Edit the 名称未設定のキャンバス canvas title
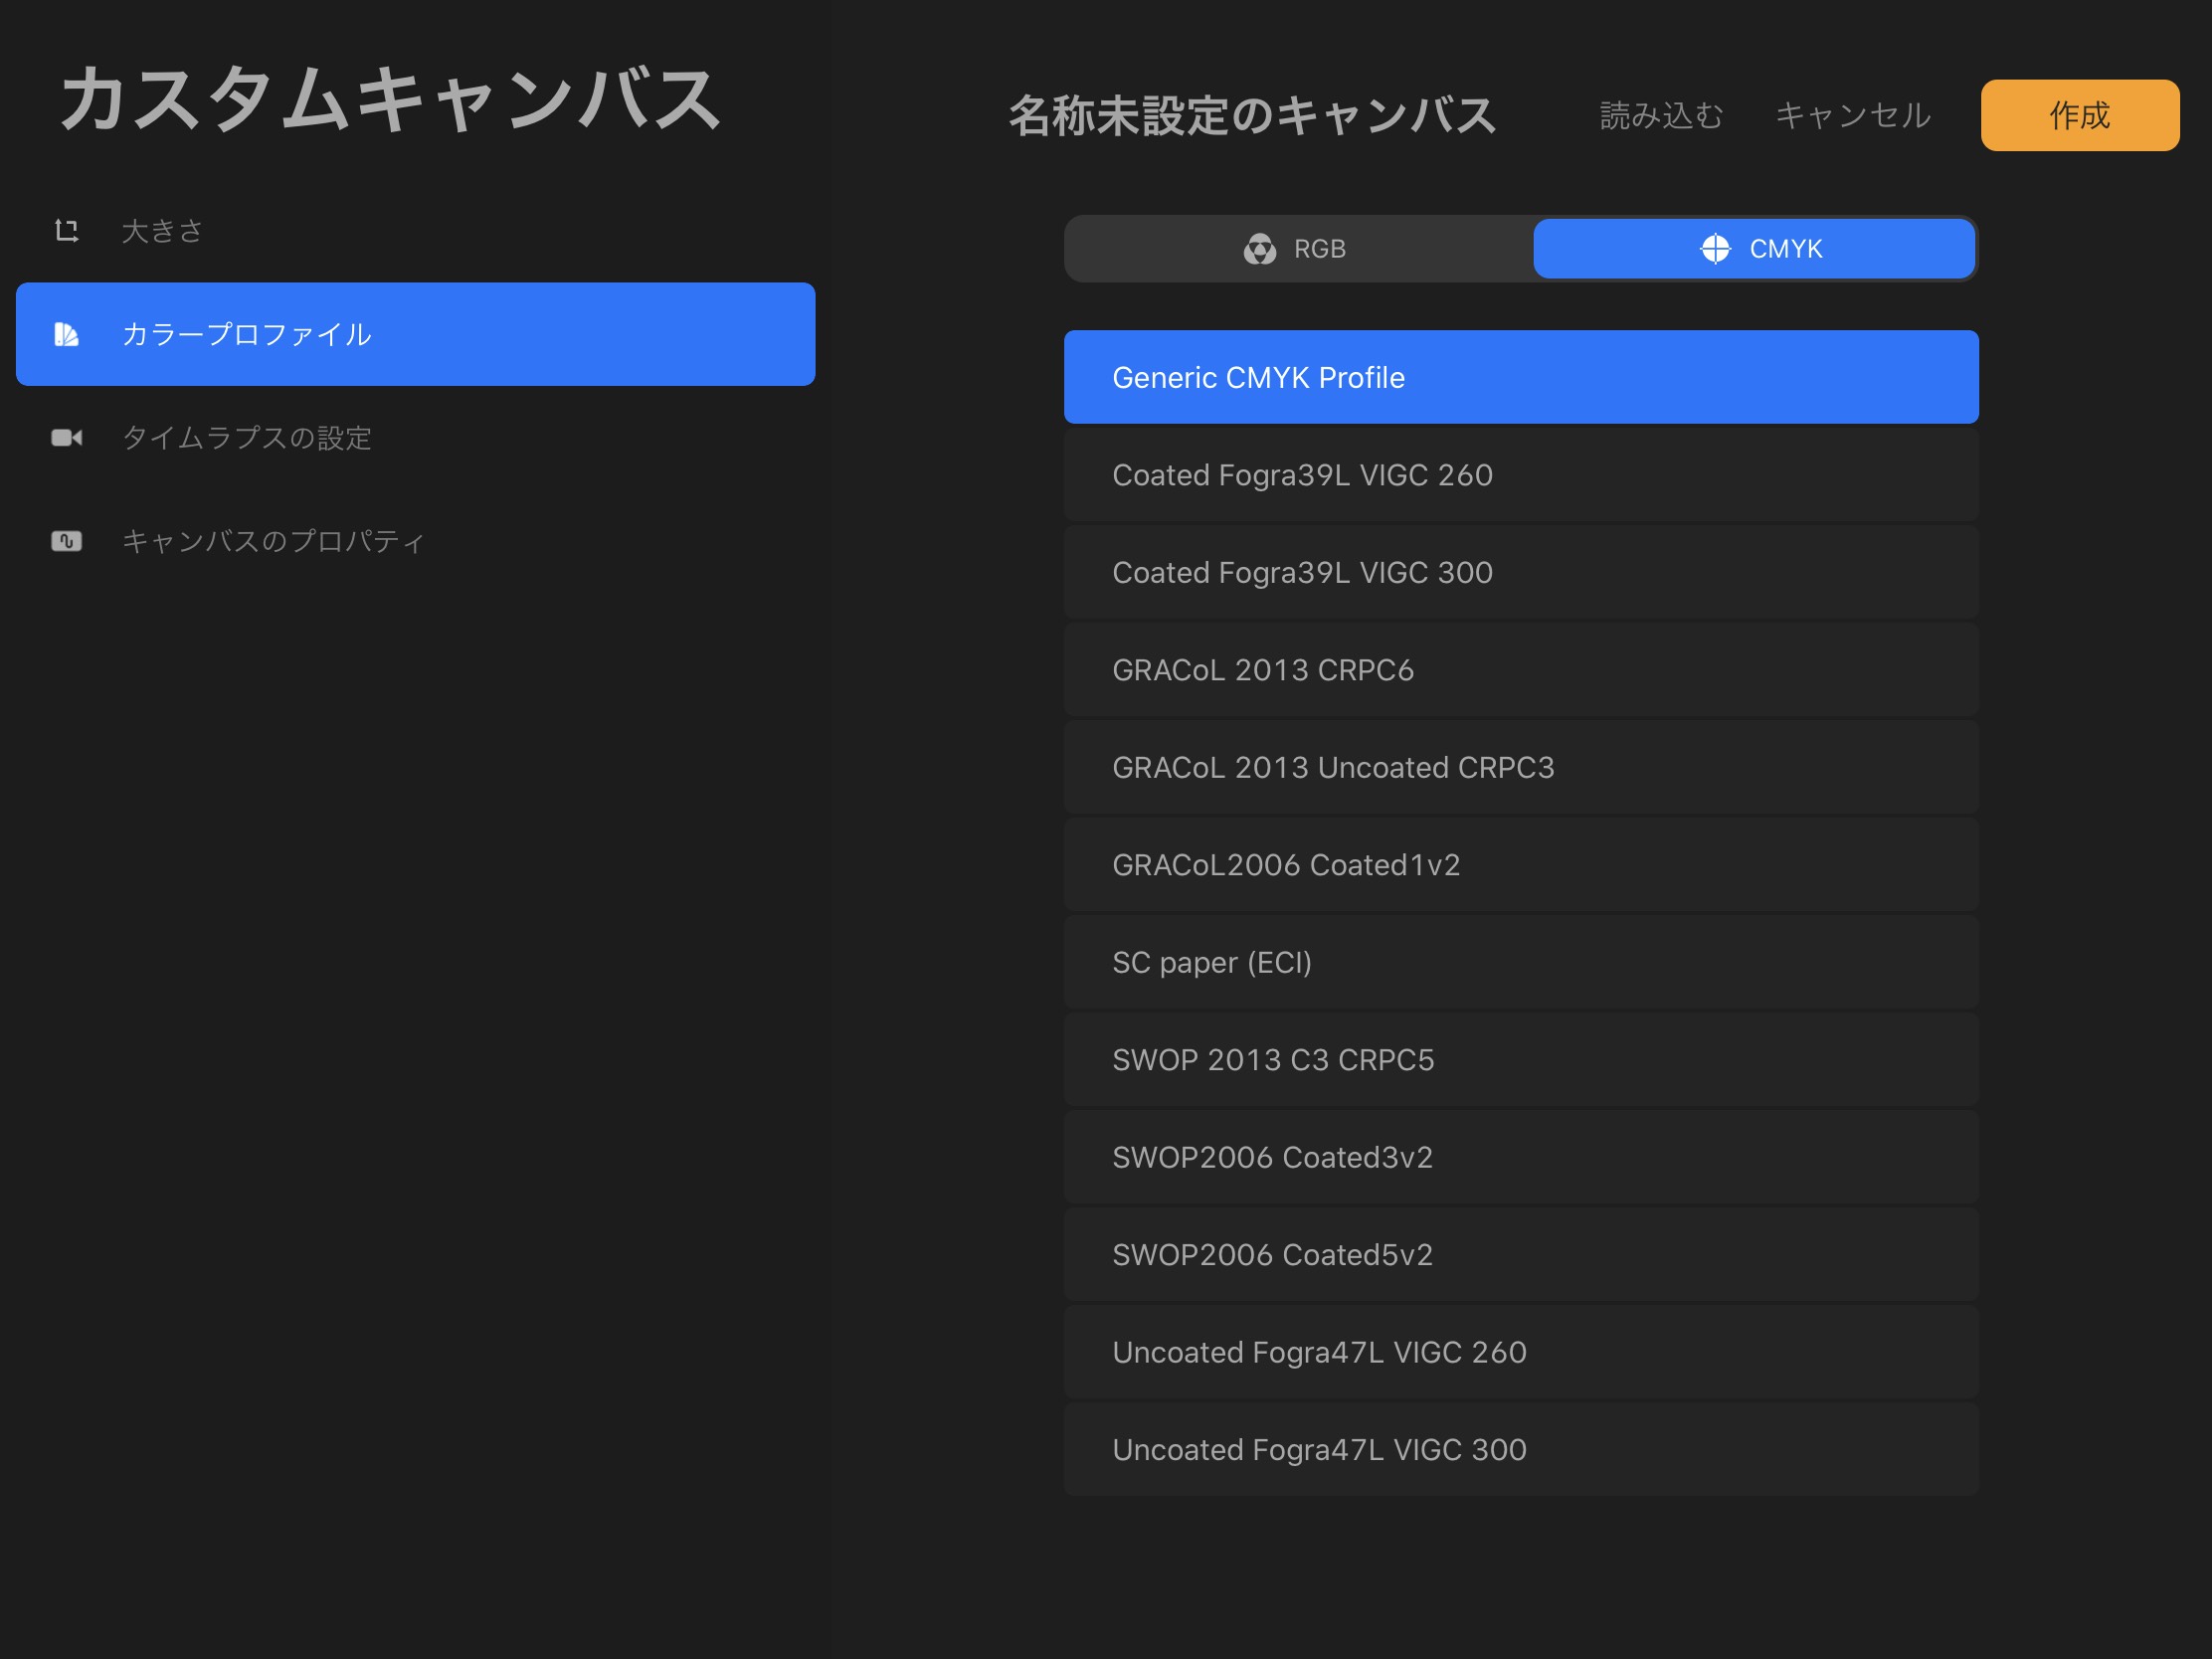Viewport: 2212px width, 1659px height. 1252,115
